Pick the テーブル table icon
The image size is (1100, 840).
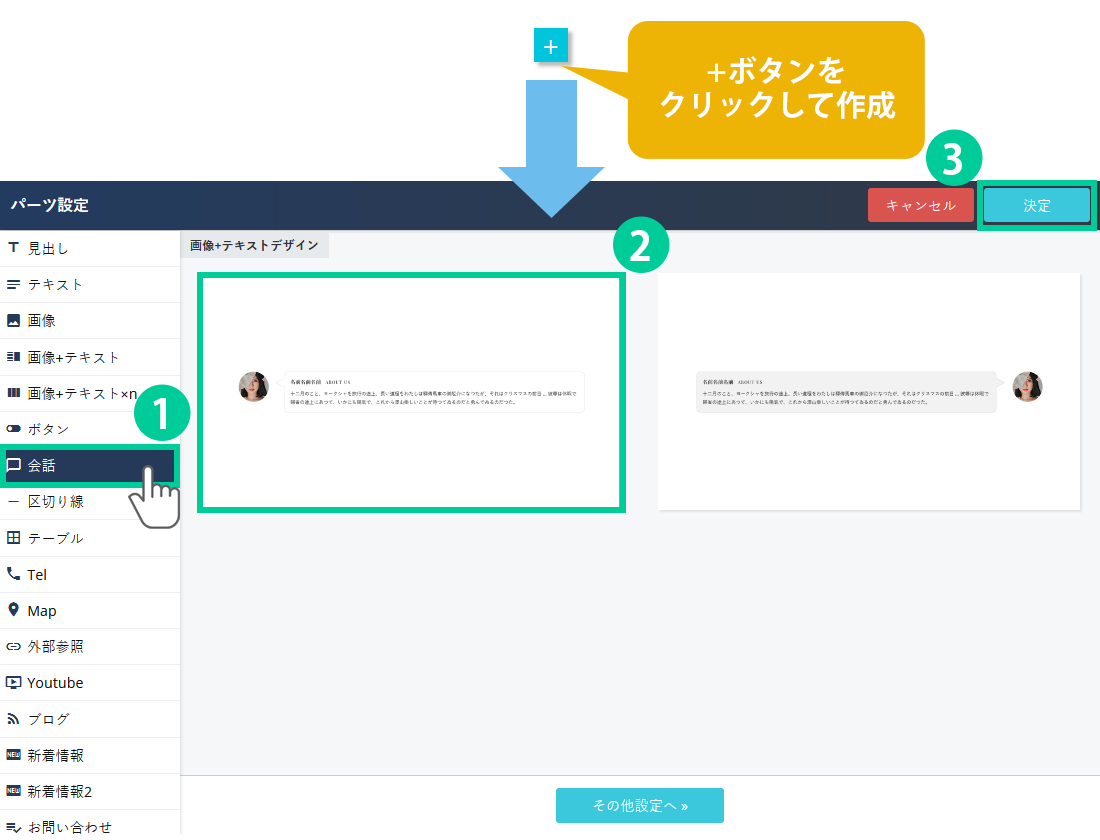[14, 538]
